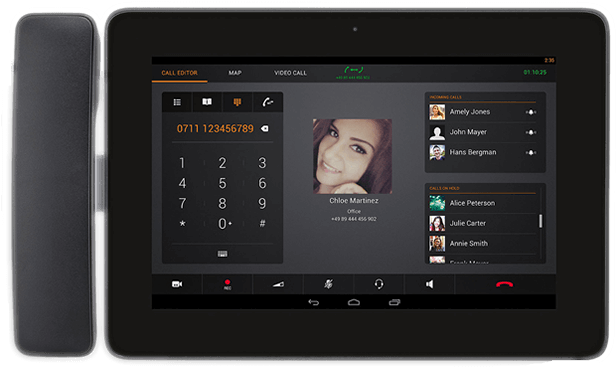The width and height of the screenshot is (616, 367).
Task: Click the green active call indicator
Action: coord(353,72)
